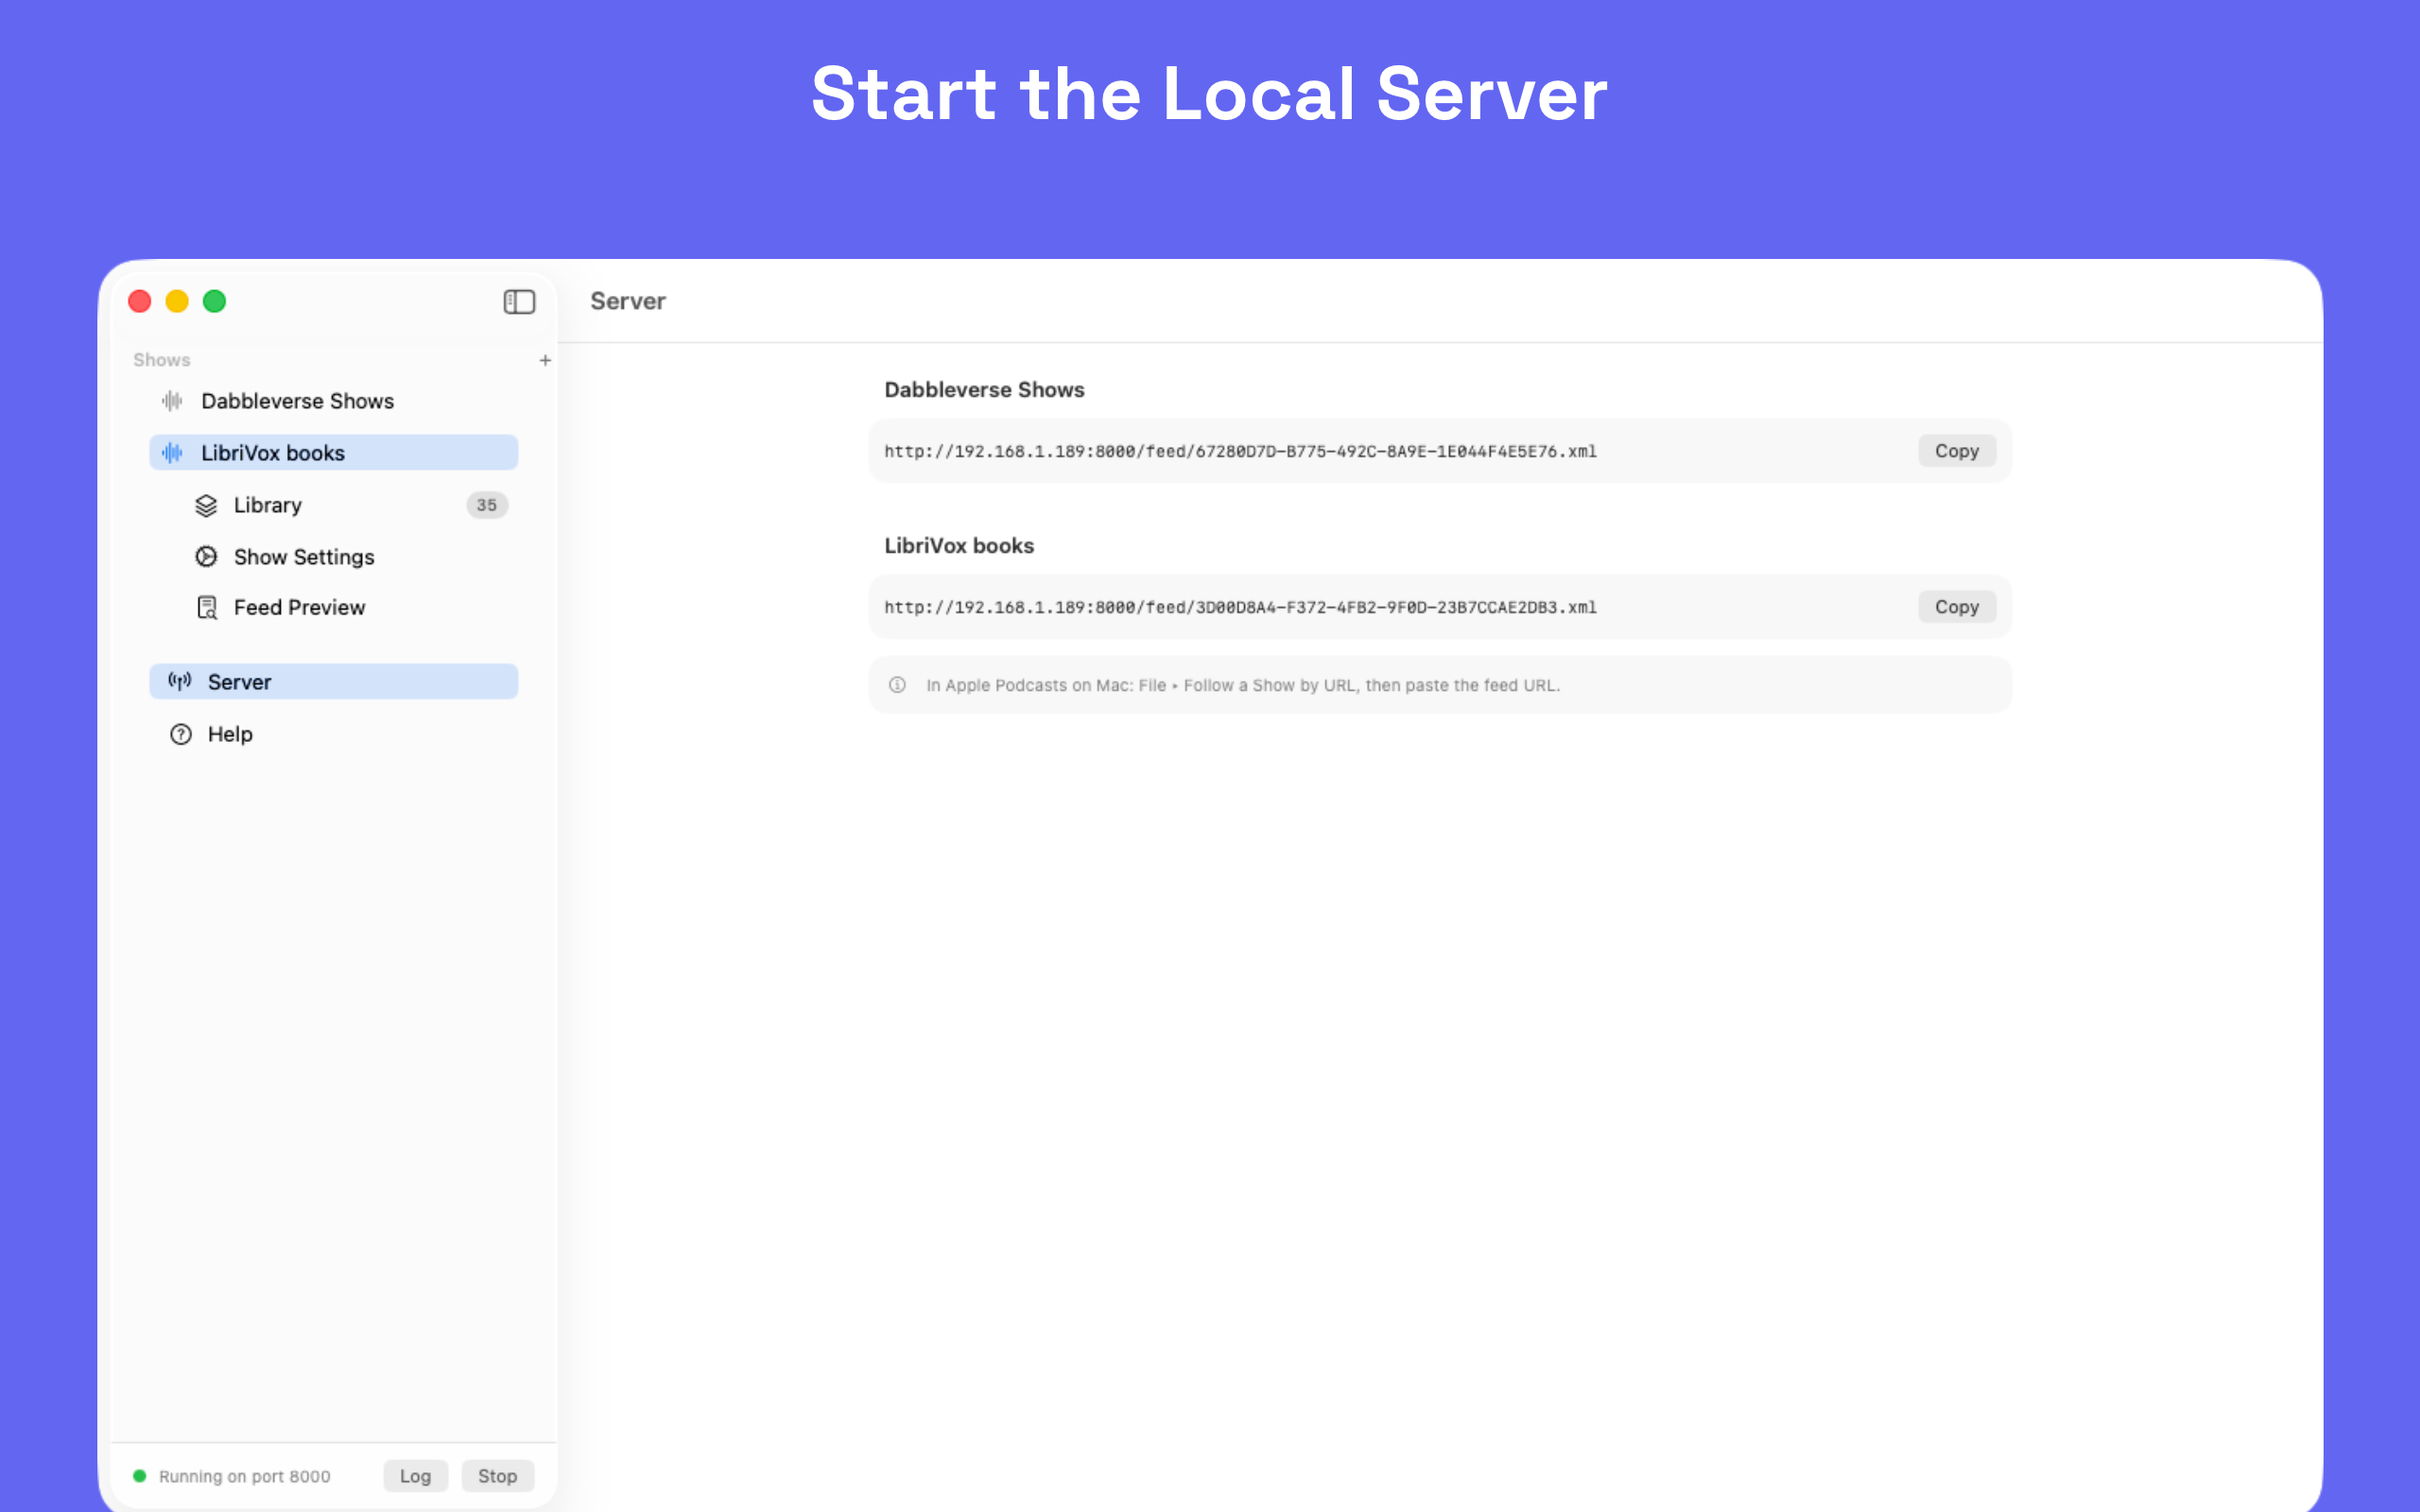Close the window with red button
2420x1512 pixels.
(x=140, y=301)
